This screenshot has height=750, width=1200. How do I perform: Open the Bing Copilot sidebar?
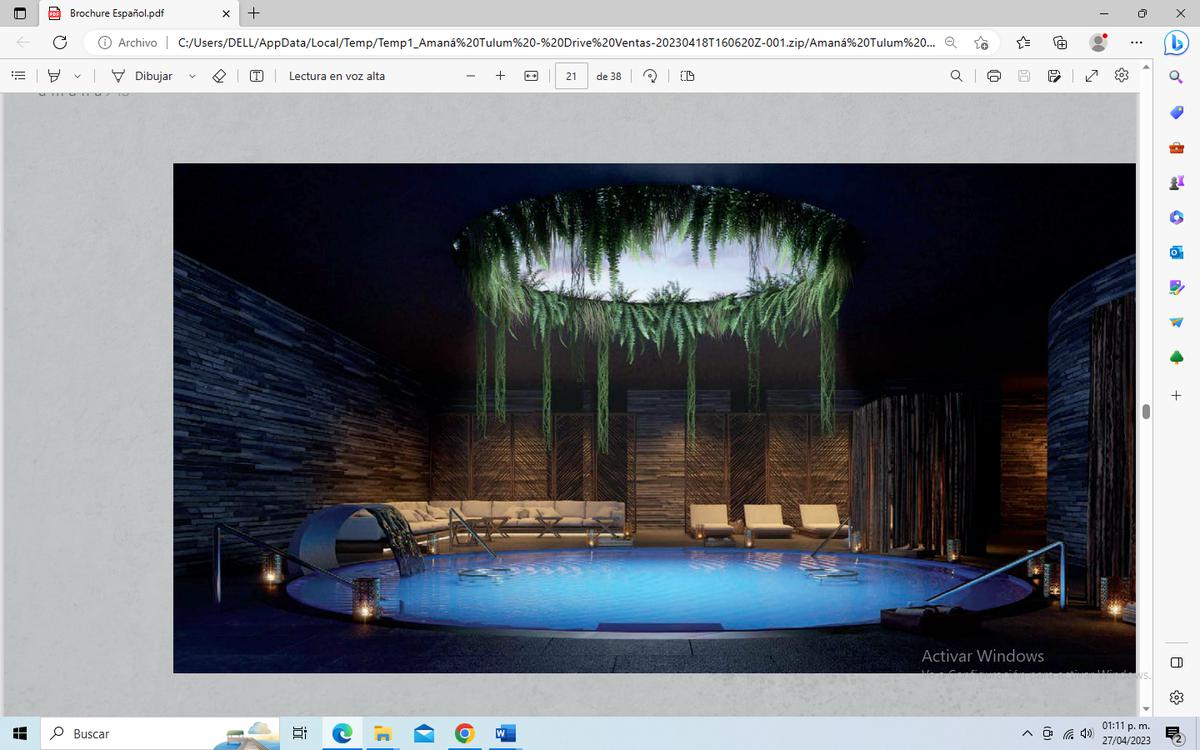click(x=1175, y=43)
